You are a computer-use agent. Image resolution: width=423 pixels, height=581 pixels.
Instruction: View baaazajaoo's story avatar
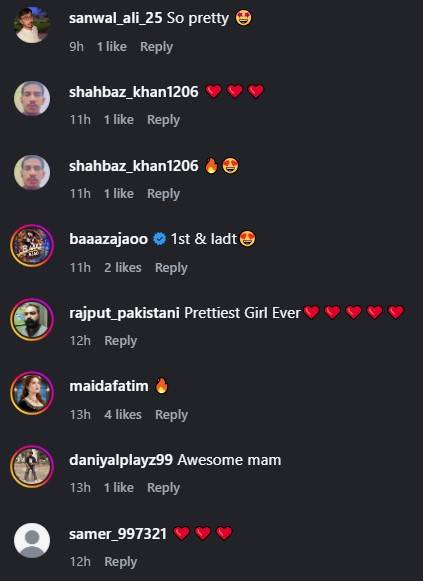point(32,246)
